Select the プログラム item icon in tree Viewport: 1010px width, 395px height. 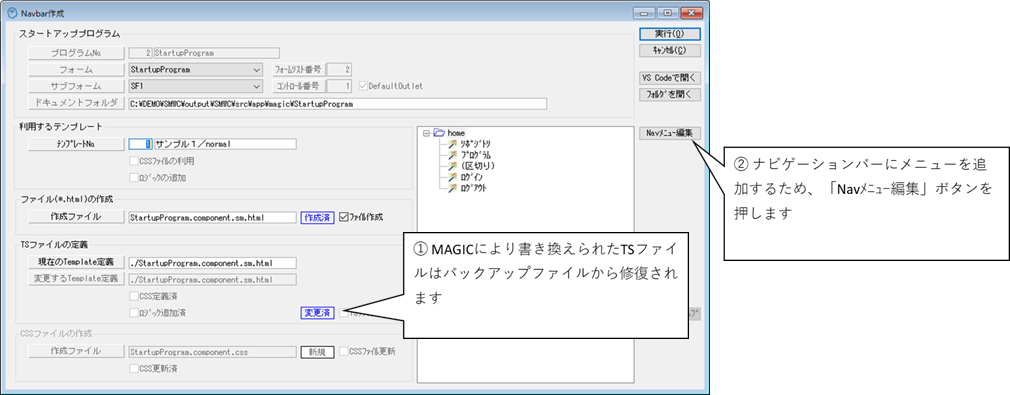click(x=452, y=155)
